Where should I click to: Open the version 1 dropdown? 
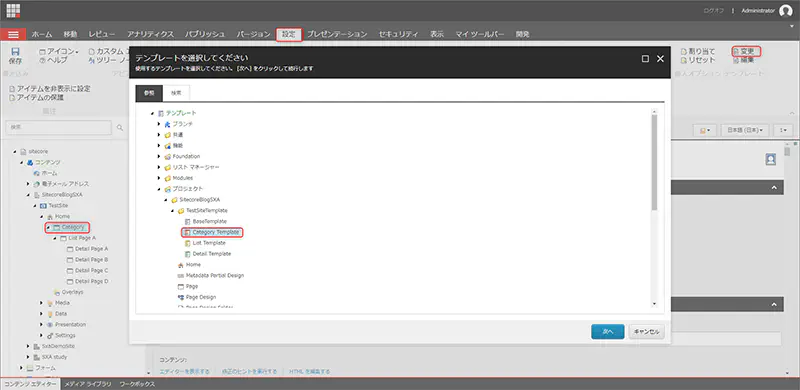click(x=783, y=131)
